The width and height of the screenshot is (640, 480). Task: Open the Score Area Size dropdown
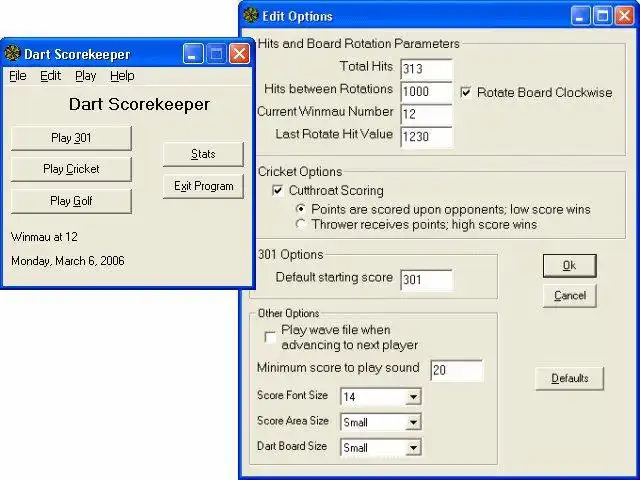pyautogui.click(x=413, y=422)
